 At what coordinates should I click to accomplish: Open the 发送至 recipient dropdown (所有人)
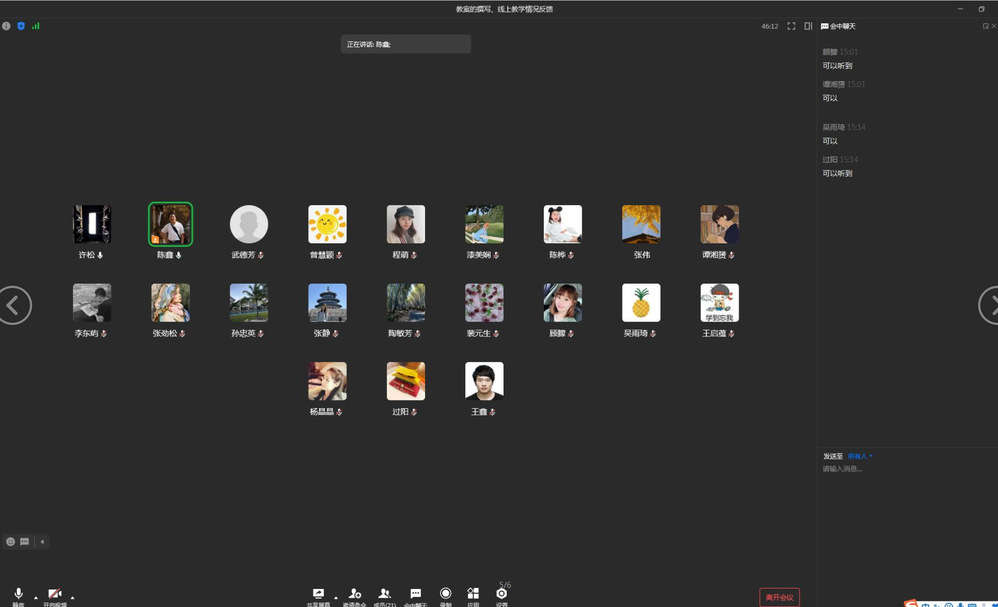point(860,456)
